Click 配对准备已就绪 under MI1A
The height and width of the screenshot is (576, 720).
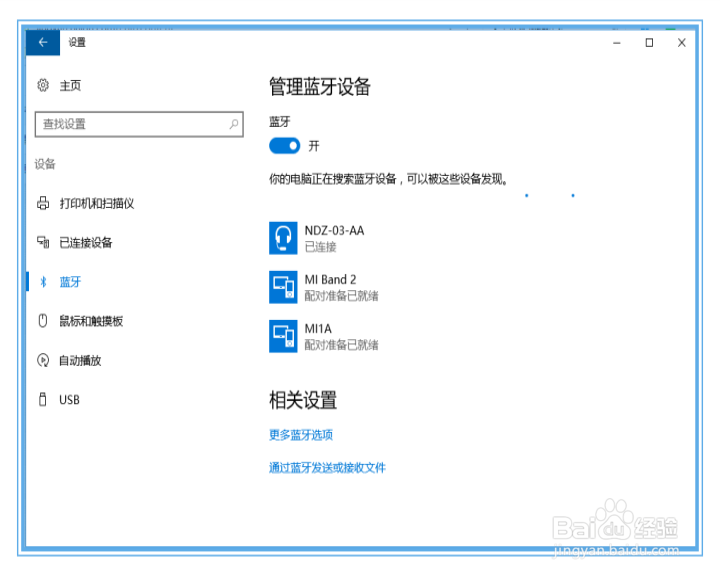tap(342, 345)
